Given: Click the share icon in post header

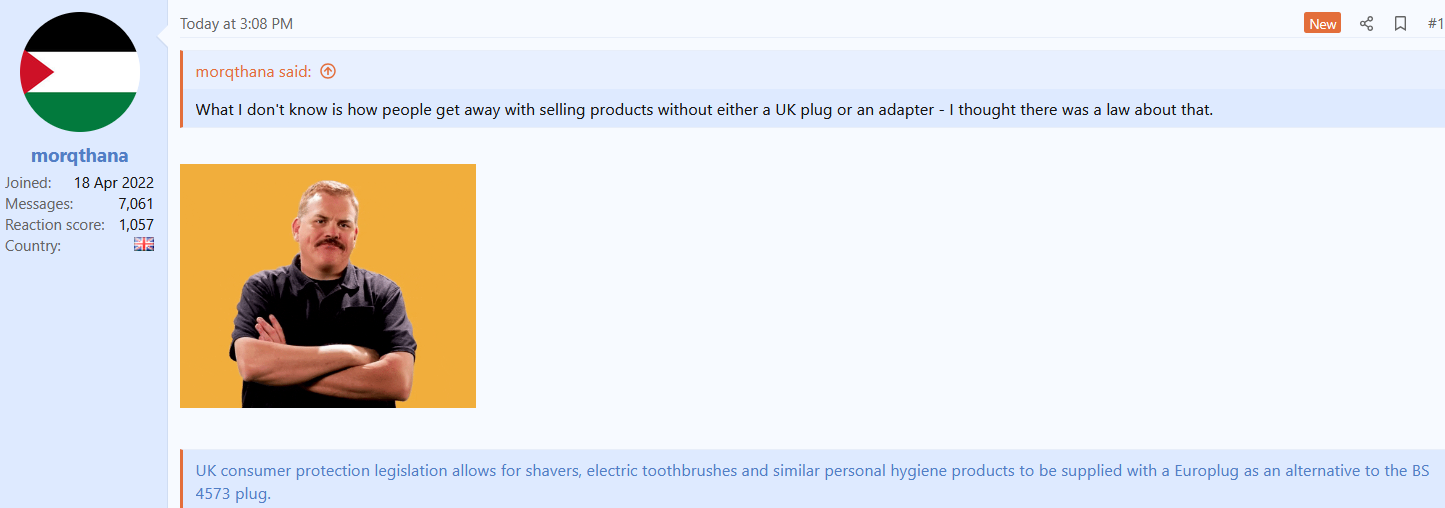Looking at the screenshot, I should coord(1366,24).
